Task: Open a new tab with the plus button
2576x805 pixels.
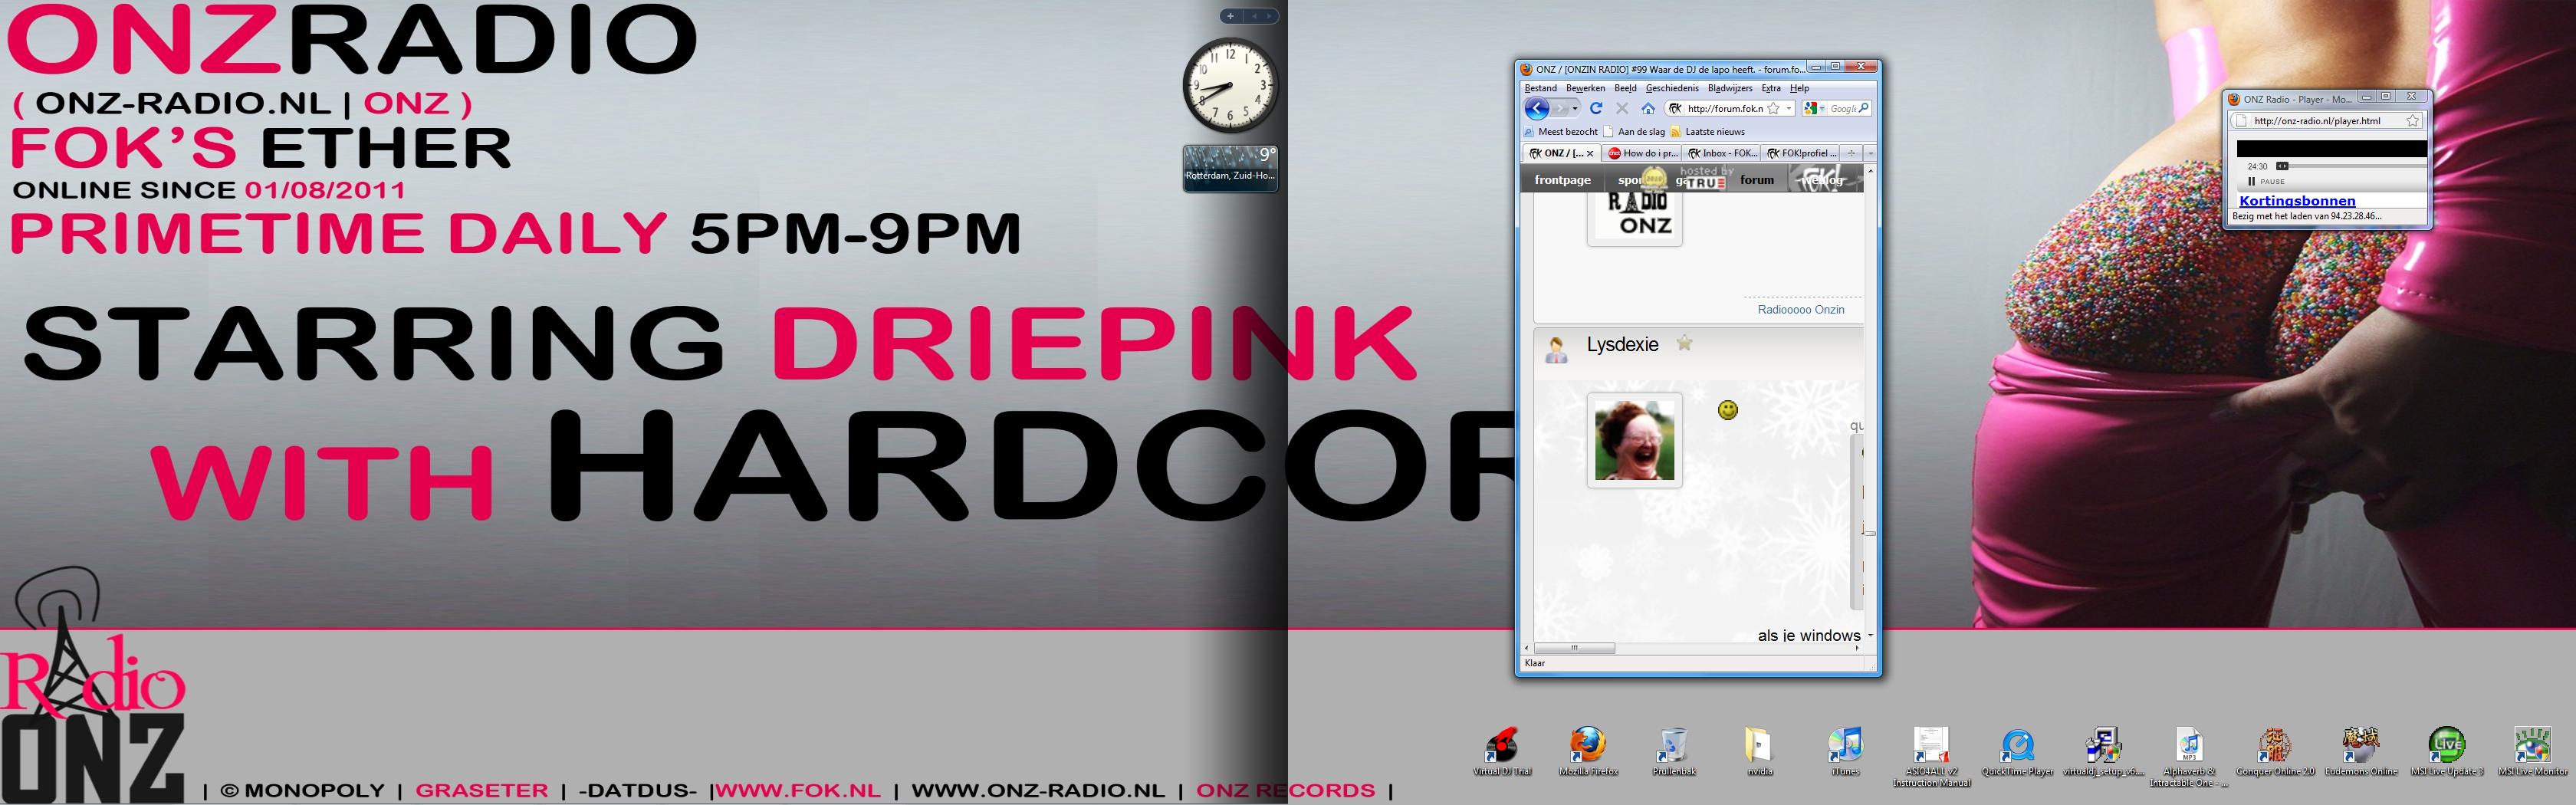Action: click(x=1851, y=154)
